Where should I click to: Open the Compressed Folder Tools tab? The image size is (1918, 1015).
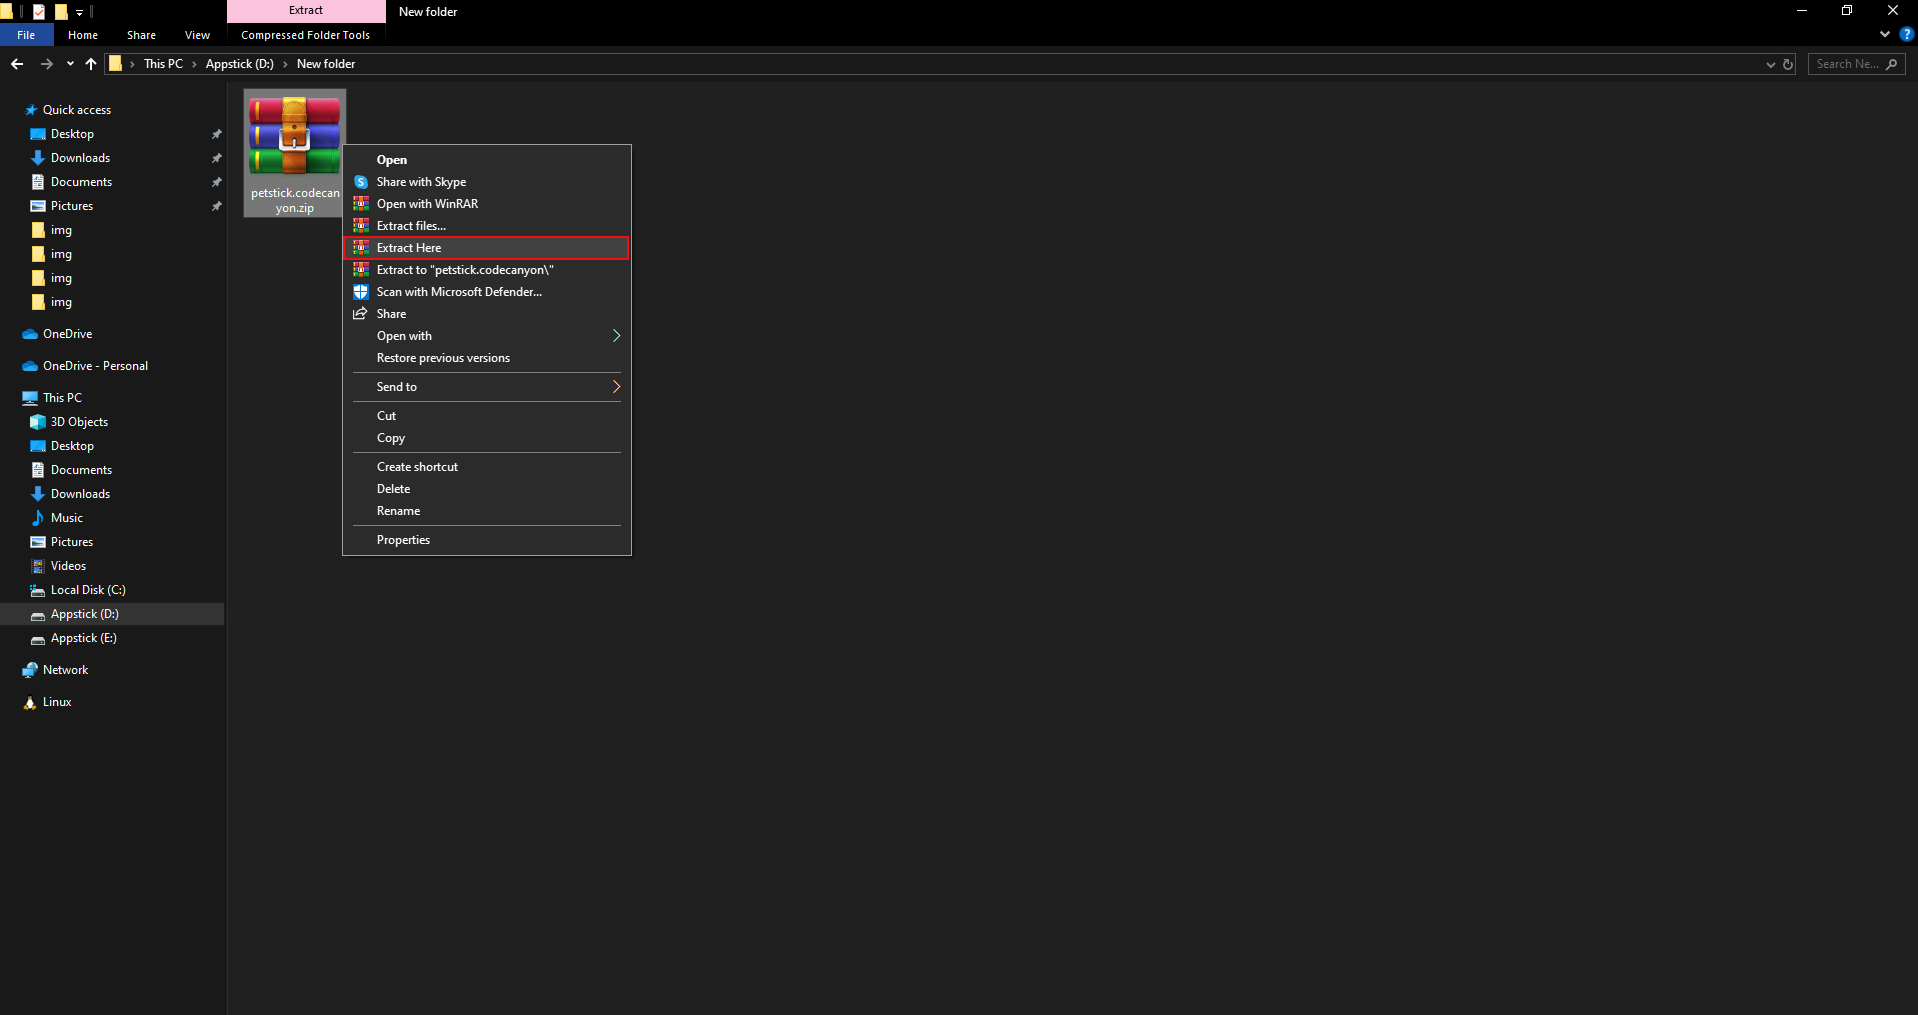tap(305, 35)
